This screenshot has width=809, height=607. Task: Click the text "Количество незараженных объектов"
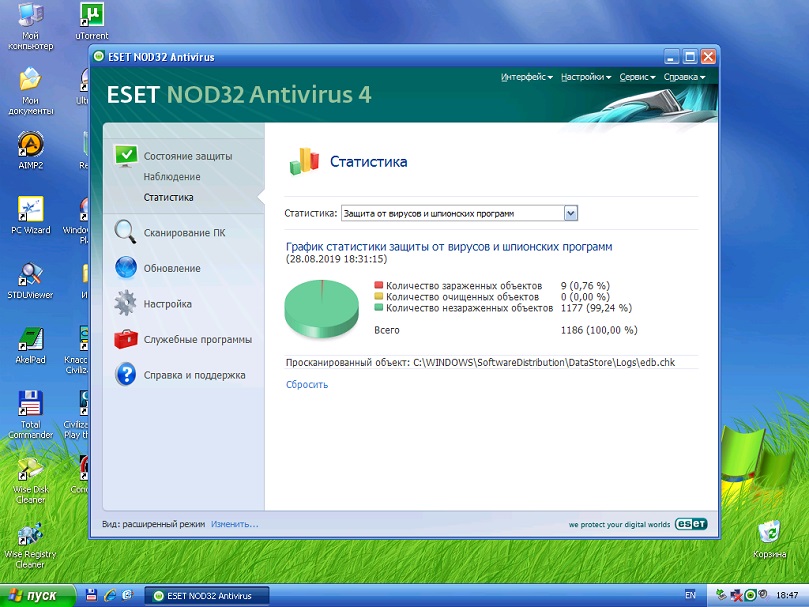click(x=470, y=308)
